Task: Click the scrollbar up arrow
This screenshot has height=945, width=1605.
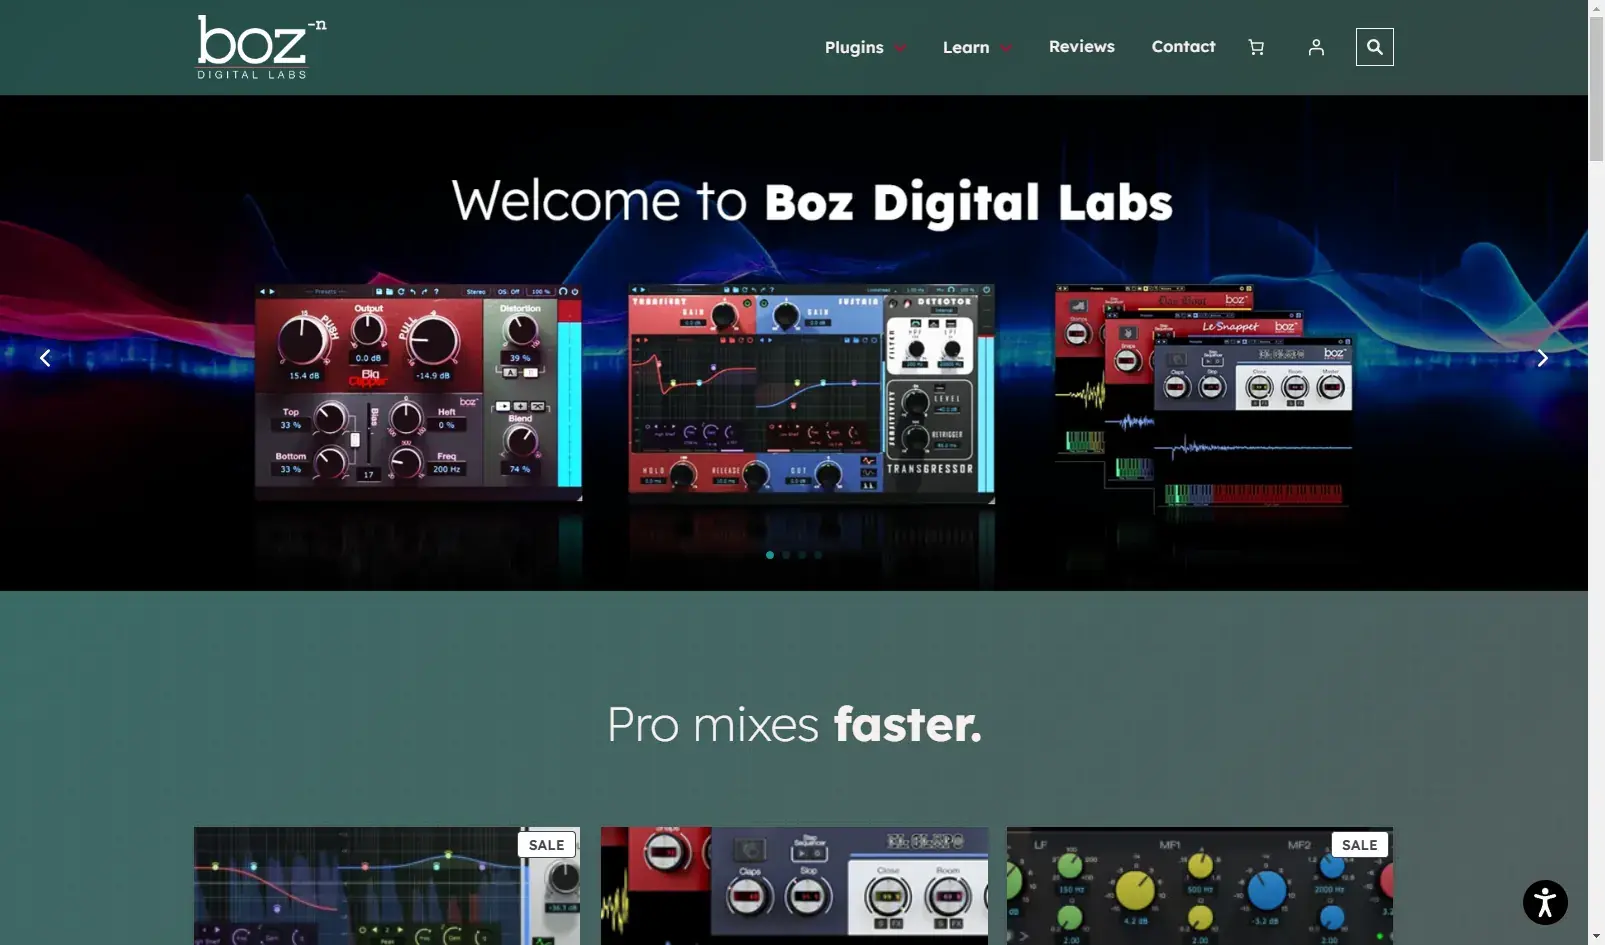Action: pos(1596,7)
